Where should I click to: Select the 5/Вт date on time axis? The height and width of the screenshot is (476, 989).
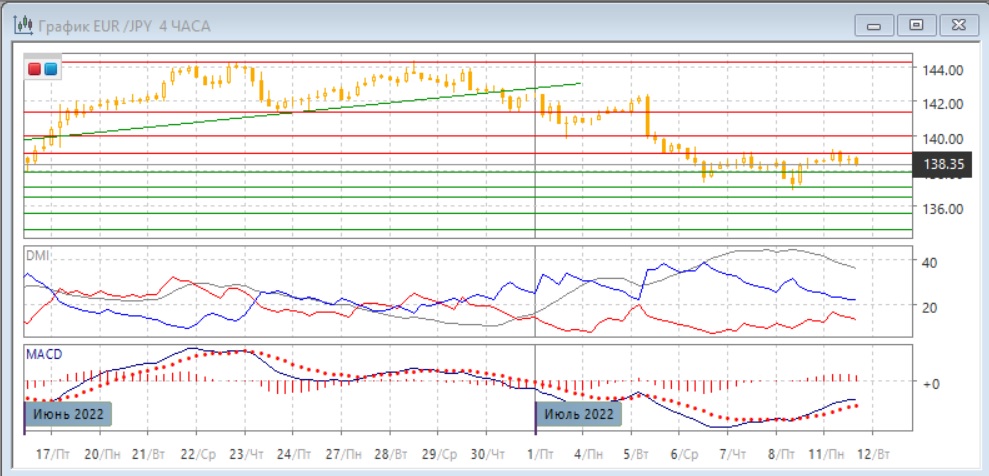coord(634,452)
